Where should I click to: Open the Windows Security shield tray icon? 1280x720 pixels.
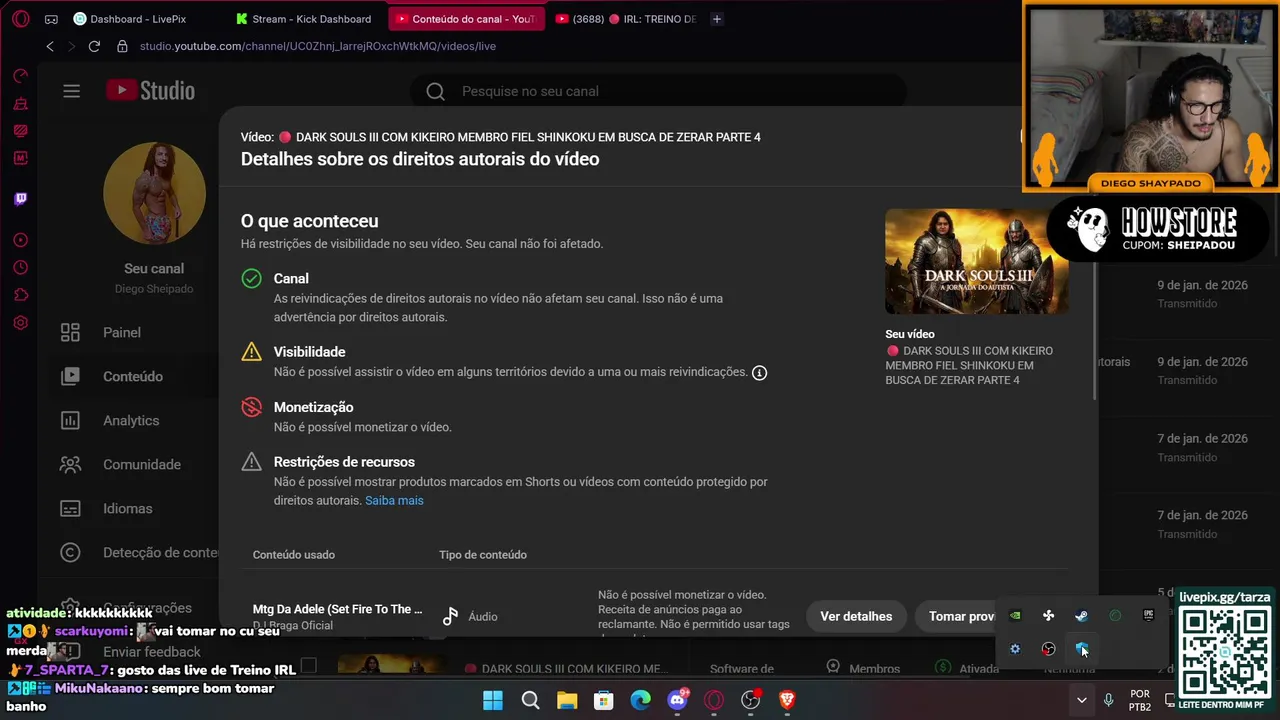[1081, 649]
